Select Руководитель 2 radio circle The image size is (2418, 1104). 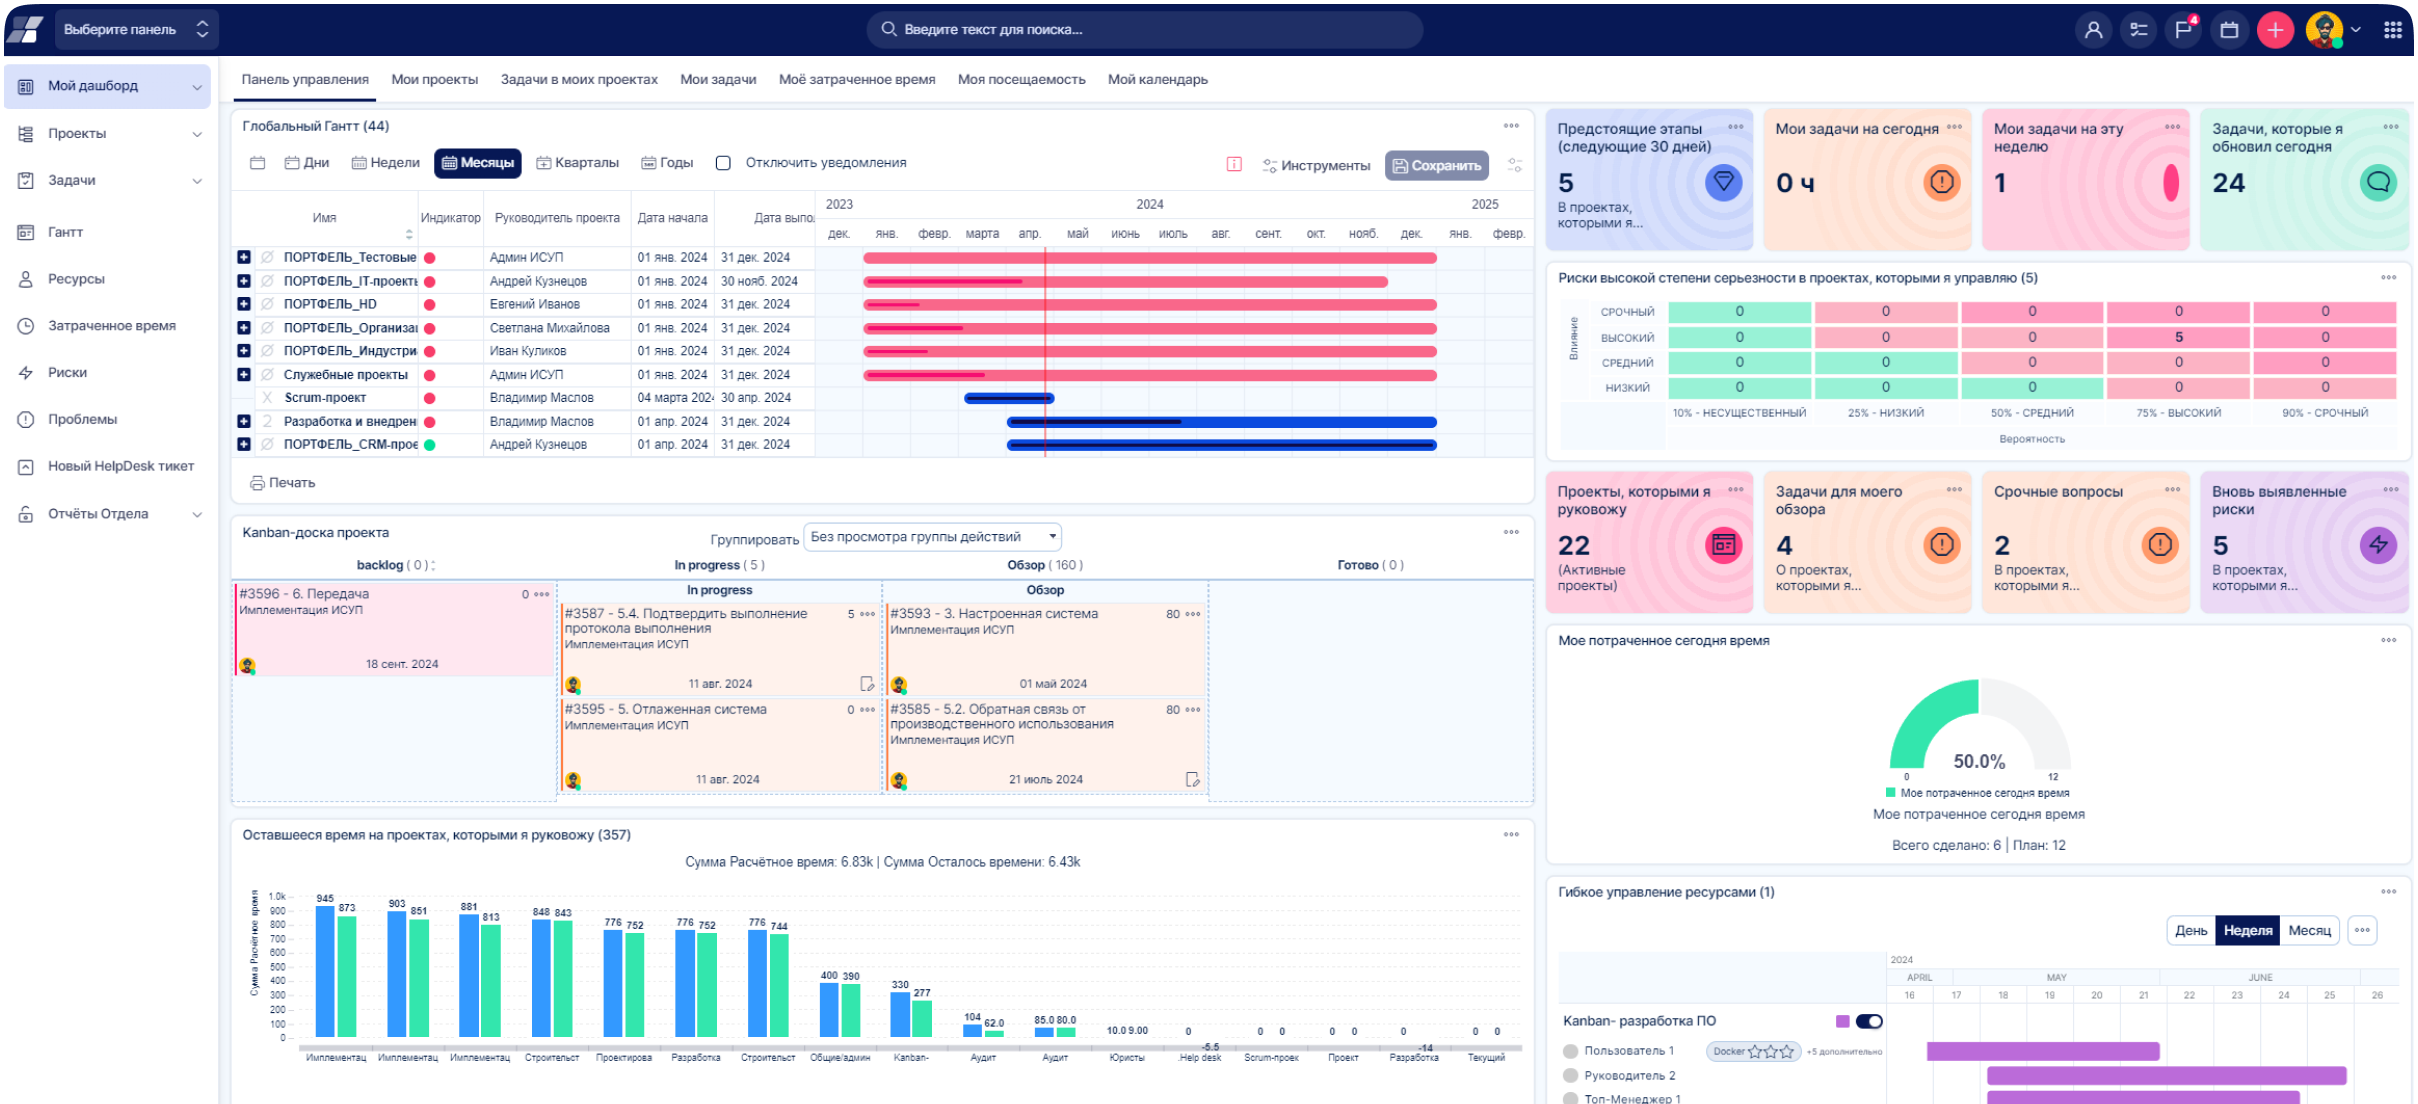(x=1570, y=1076)
